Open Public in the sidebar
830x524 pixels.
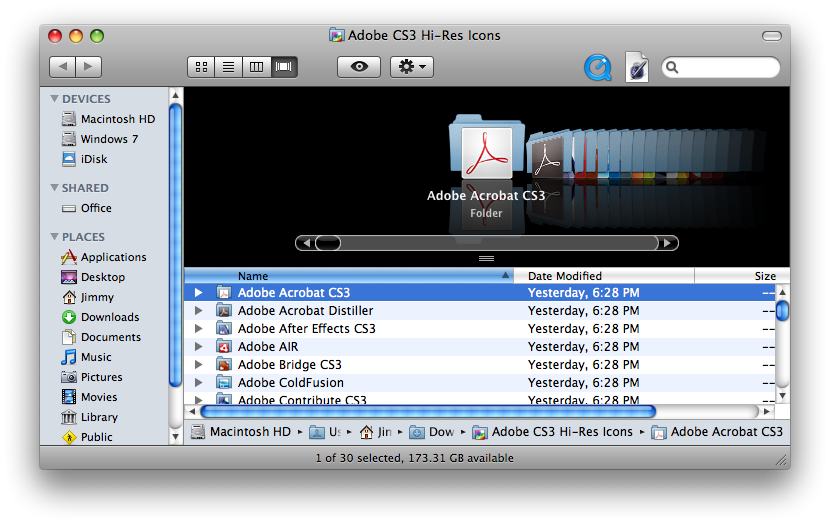click(87, 437)
